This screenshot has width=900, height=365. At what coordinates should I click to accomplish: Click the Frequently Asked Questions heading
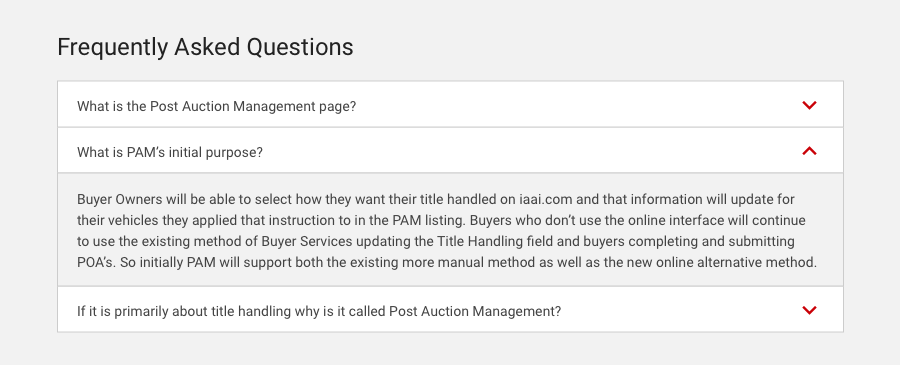point(205,47)
